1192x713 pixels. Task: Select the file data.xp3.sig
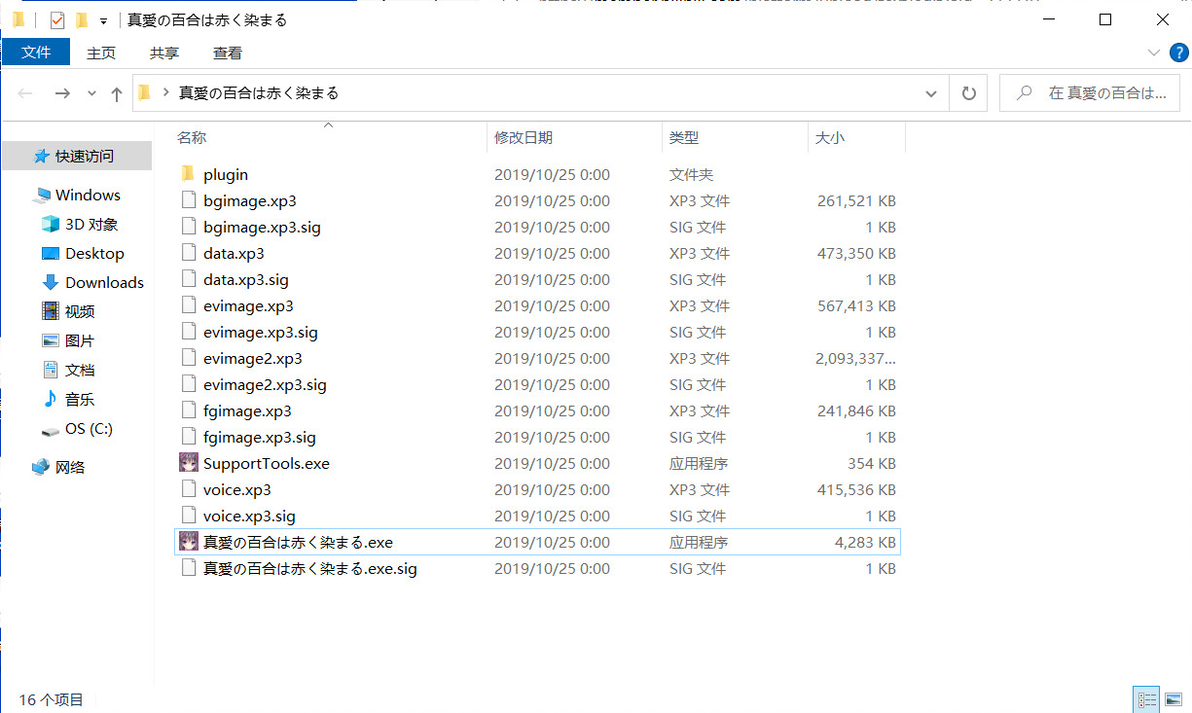coord(246,279)
